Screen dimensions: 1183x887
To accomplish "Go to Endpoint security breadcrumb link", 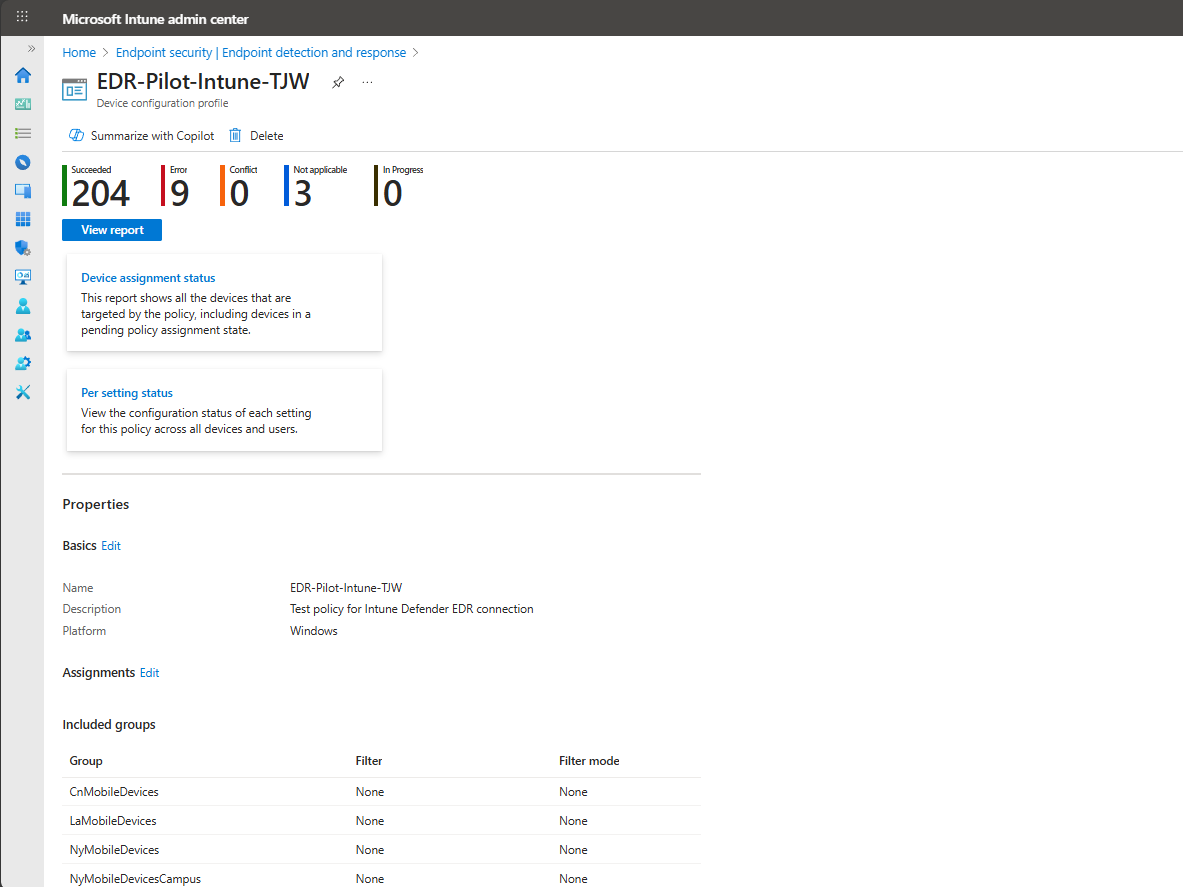I will tap(261, 52).
